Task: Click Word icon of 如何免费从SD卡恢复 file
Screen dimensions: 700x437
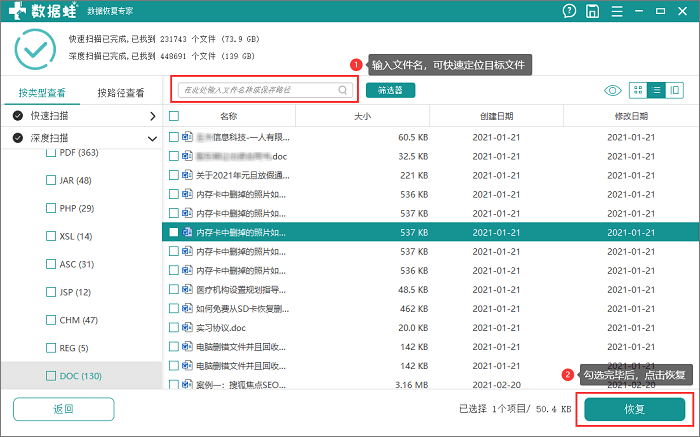Action: (187, 308)
